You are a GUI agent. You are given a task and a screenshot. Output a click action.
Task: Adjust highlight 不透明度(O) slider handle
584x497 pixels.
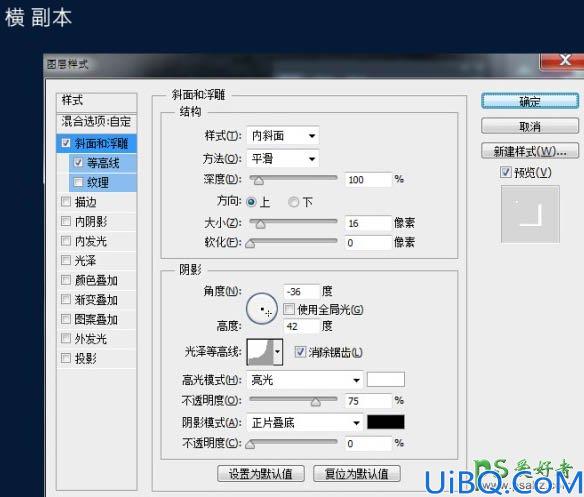316,402
